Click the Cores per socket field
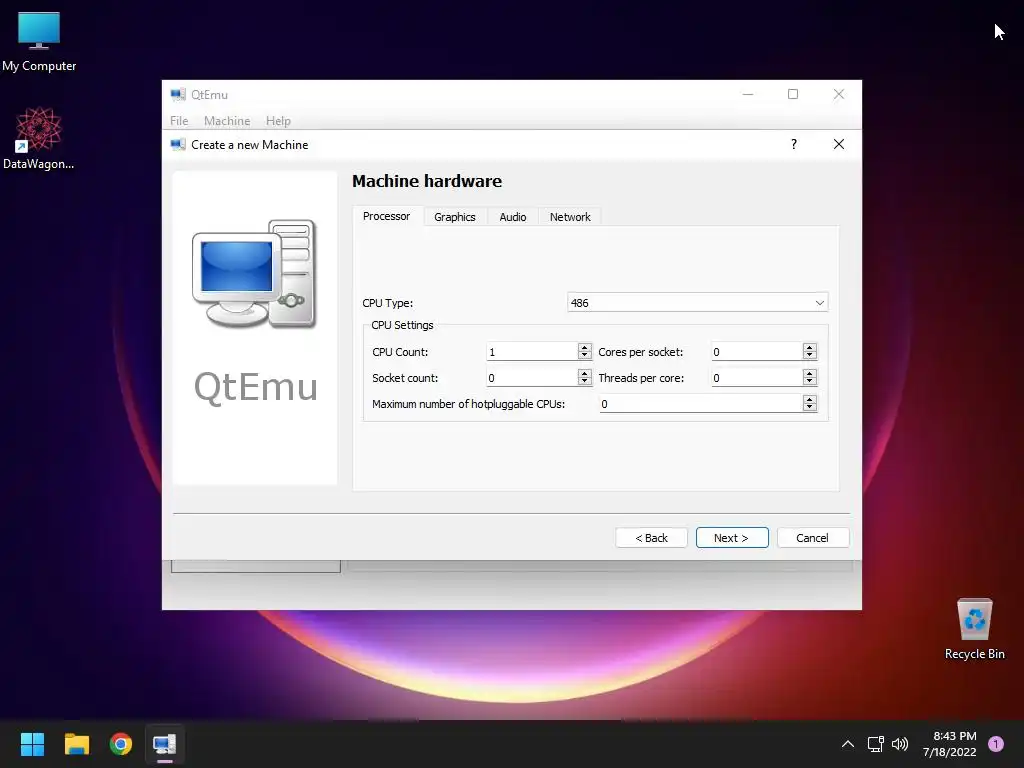 point(757,351)
